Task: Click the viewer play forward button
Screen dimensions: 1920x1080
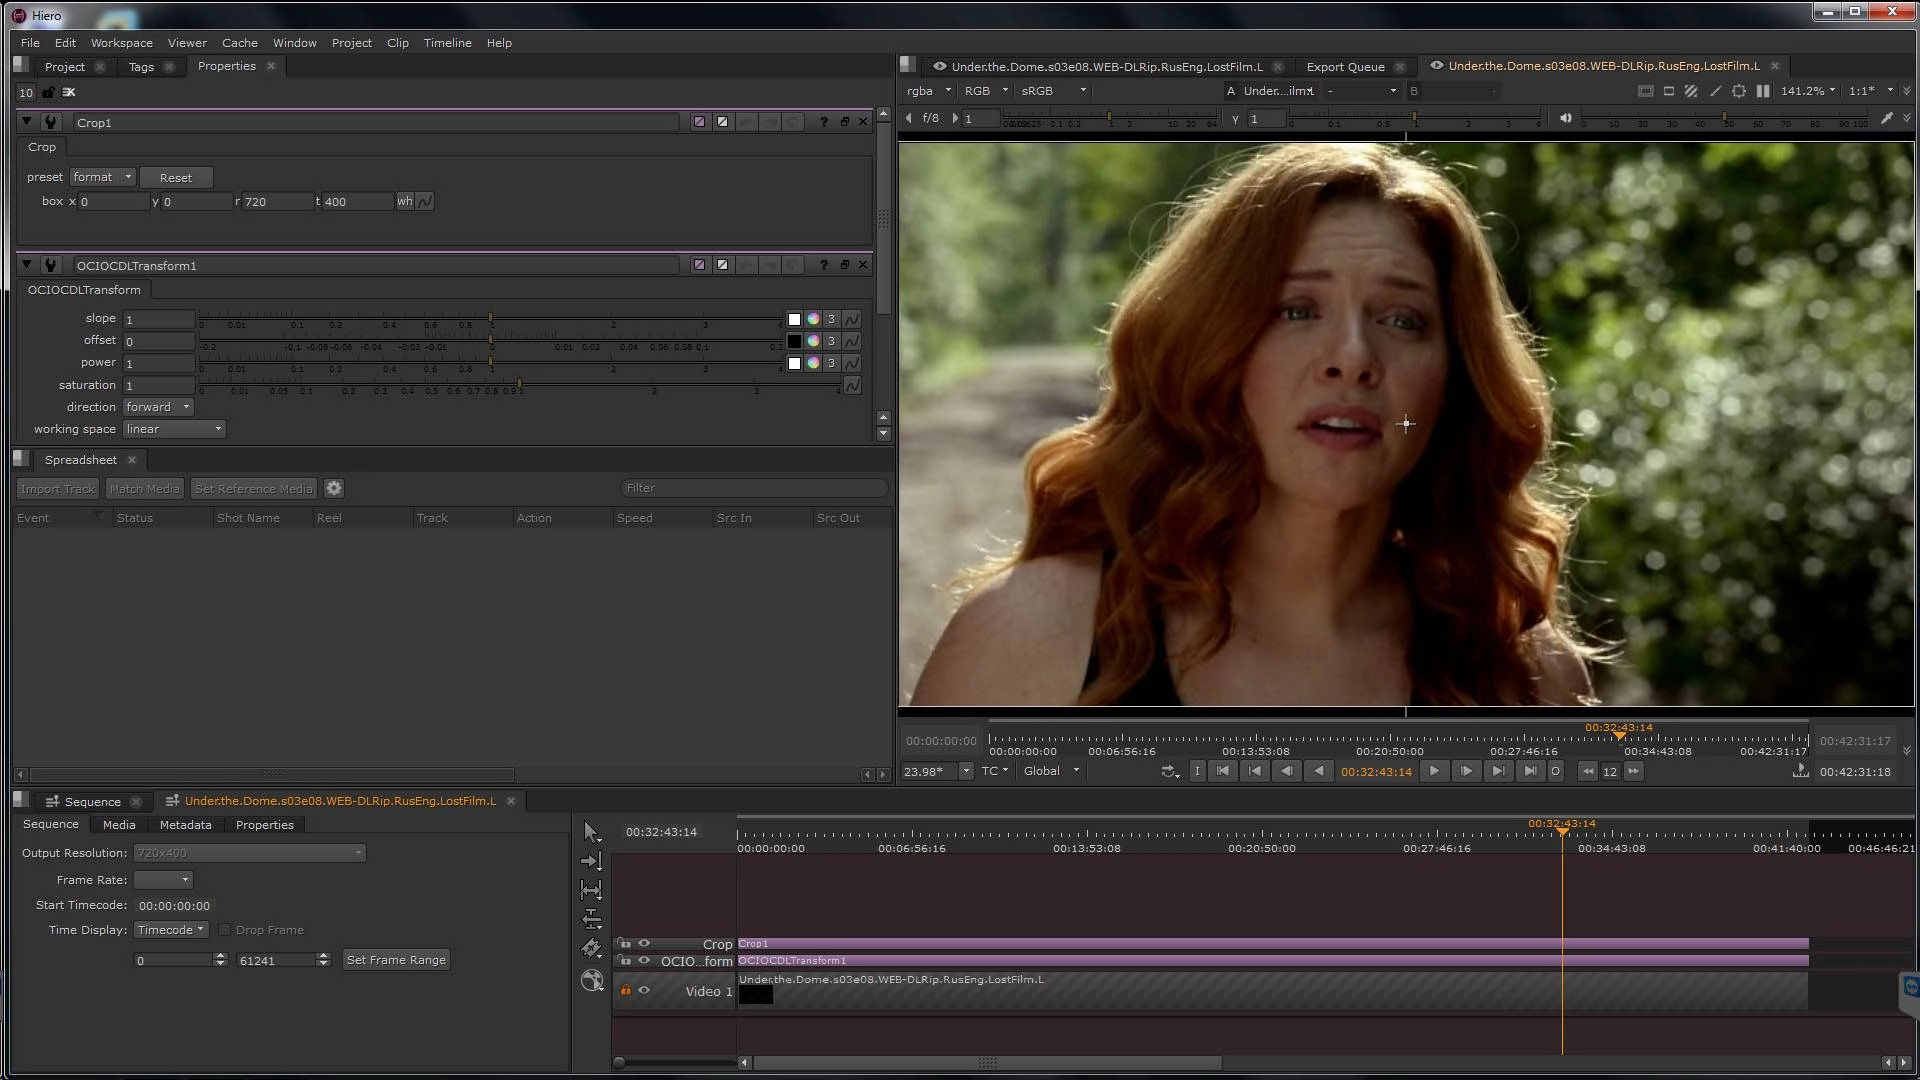Action: [x=1434, y=771]
